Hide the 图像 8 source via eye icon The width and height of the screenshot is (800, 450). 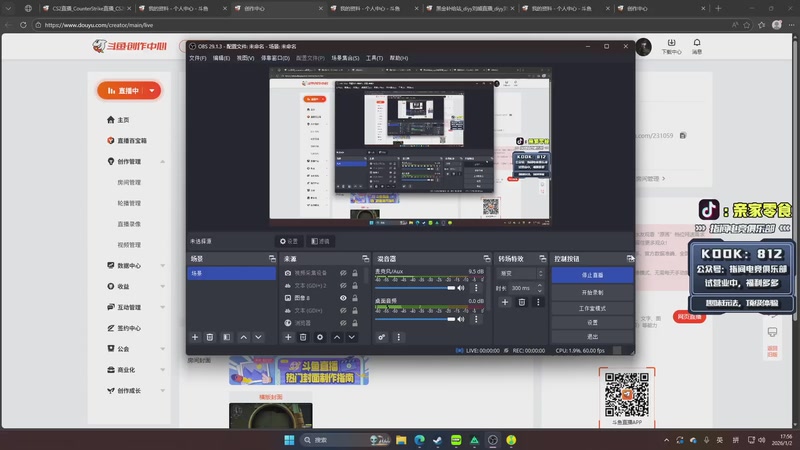point(343,298)
